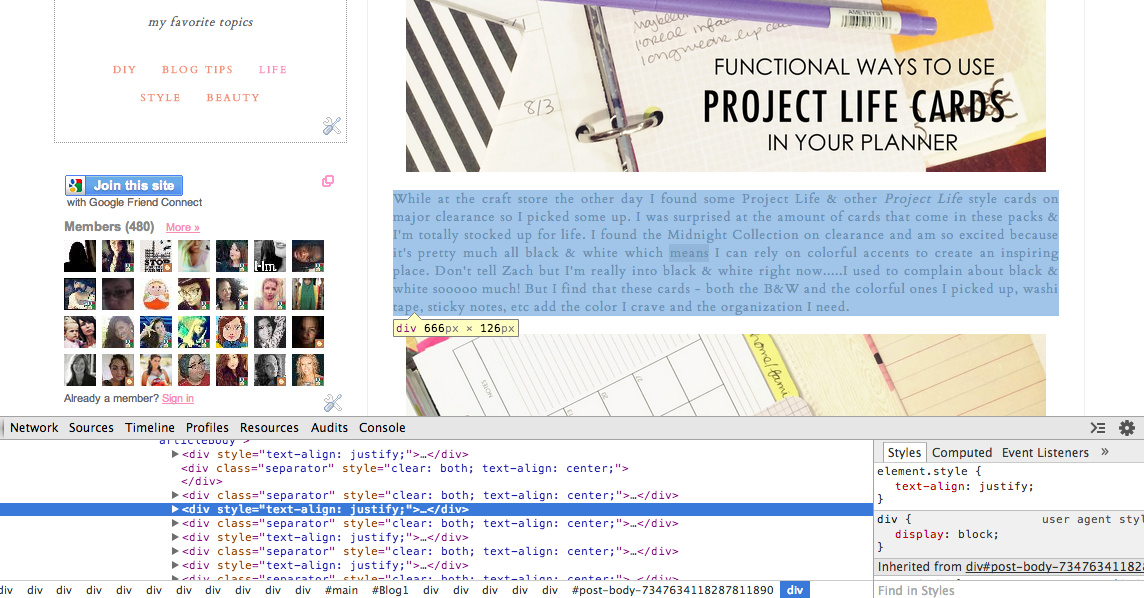Click the #main breadcrumb item

[341, 590]
